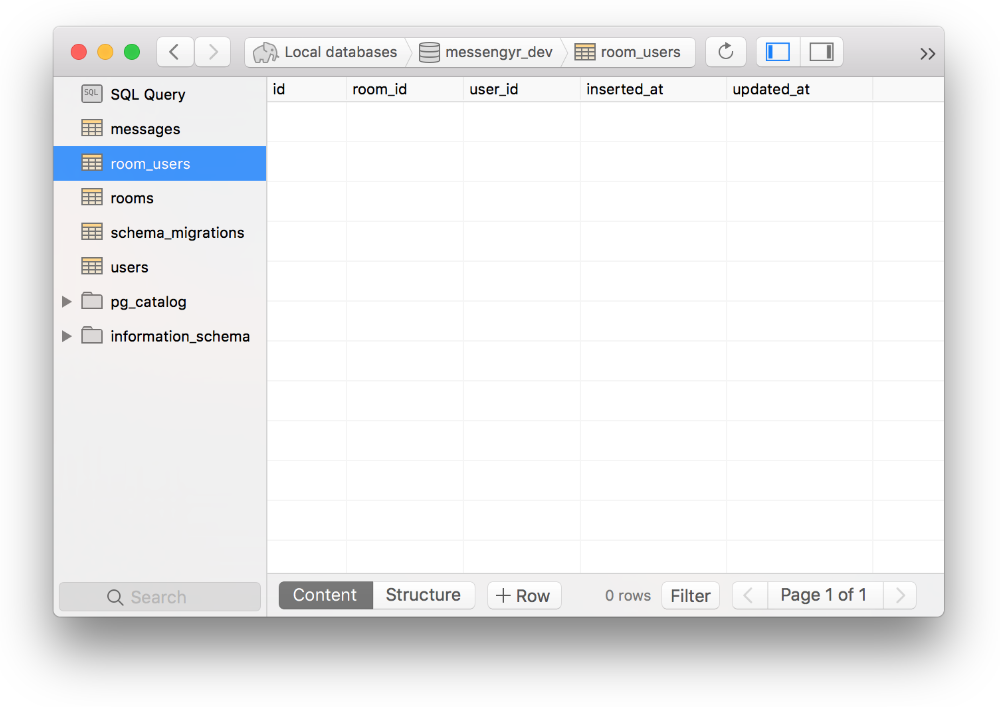This screenshot has height=707, width=1000.
Task: Expand the information_schema folder
Action: point(67,336)
